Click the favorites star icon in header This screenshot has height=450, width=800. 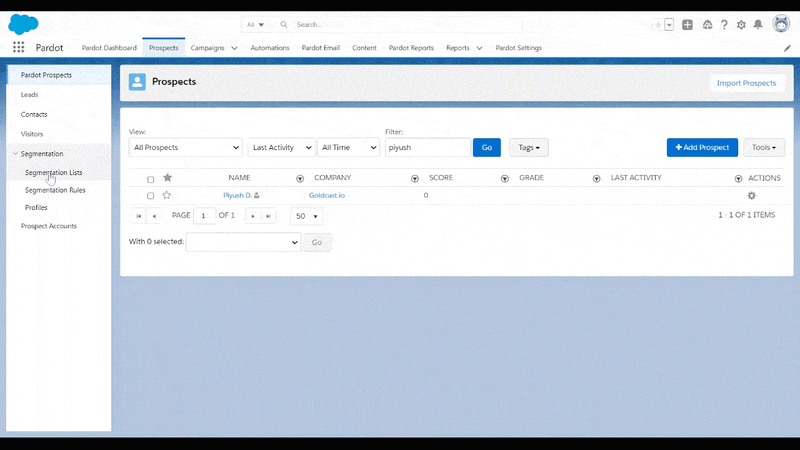[658, 24]
